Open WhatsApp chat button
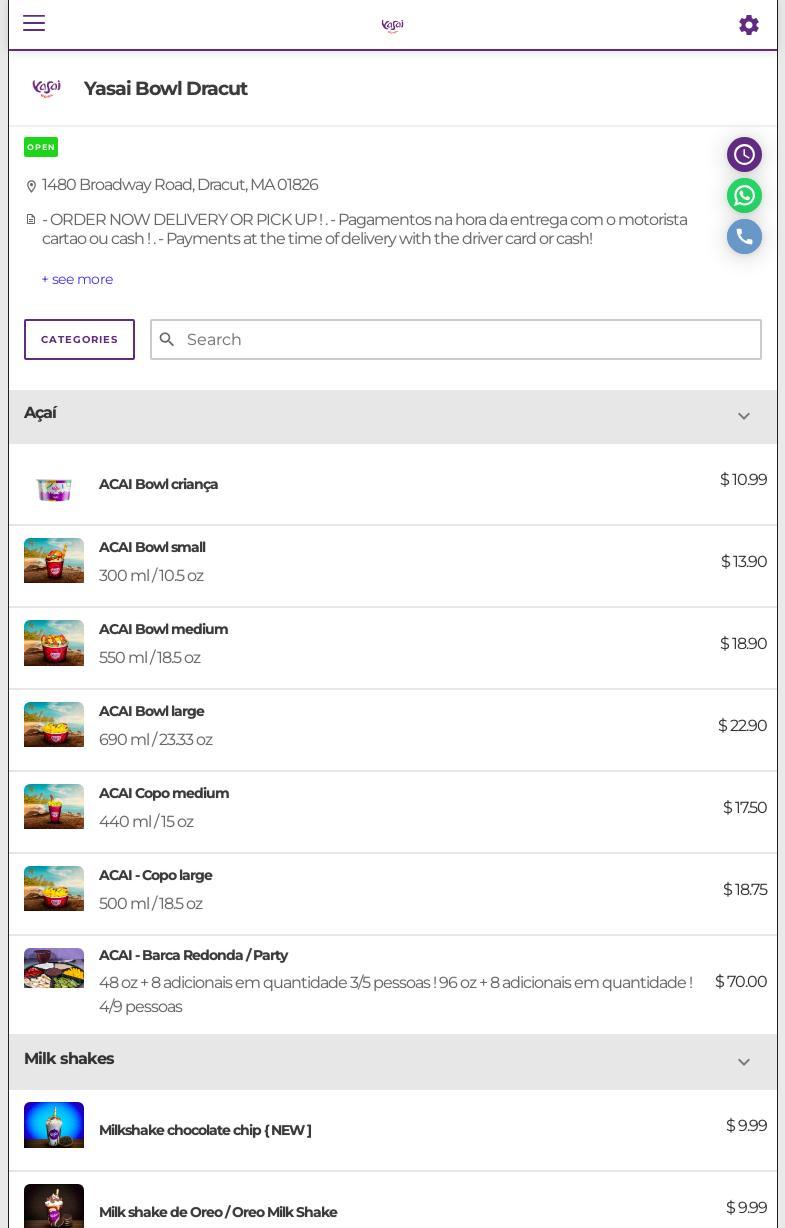The image size is (785, 1228). 744,196
